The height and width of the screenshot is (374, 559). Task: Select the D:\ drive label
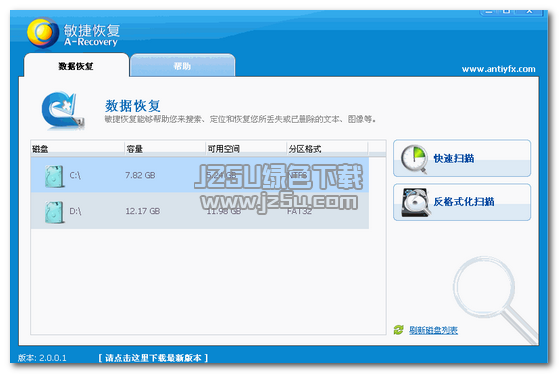pyautogui.click(x=75, y=211)
